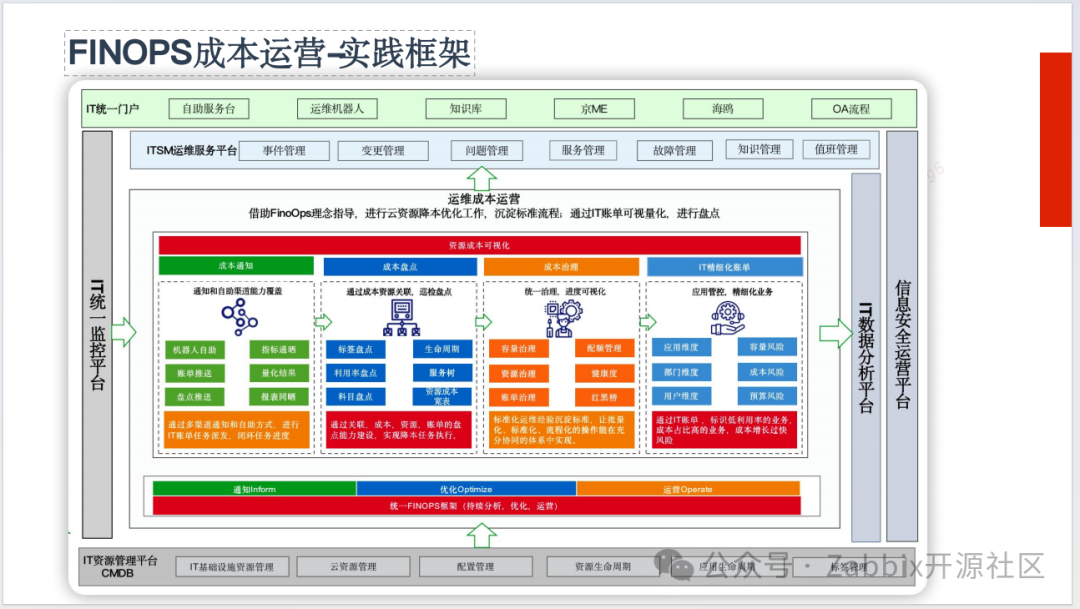Image resolution: width=1080 pixels, height=609 pixels.
Task: Click the 用户维度 block
Action: tap(681, 396)
